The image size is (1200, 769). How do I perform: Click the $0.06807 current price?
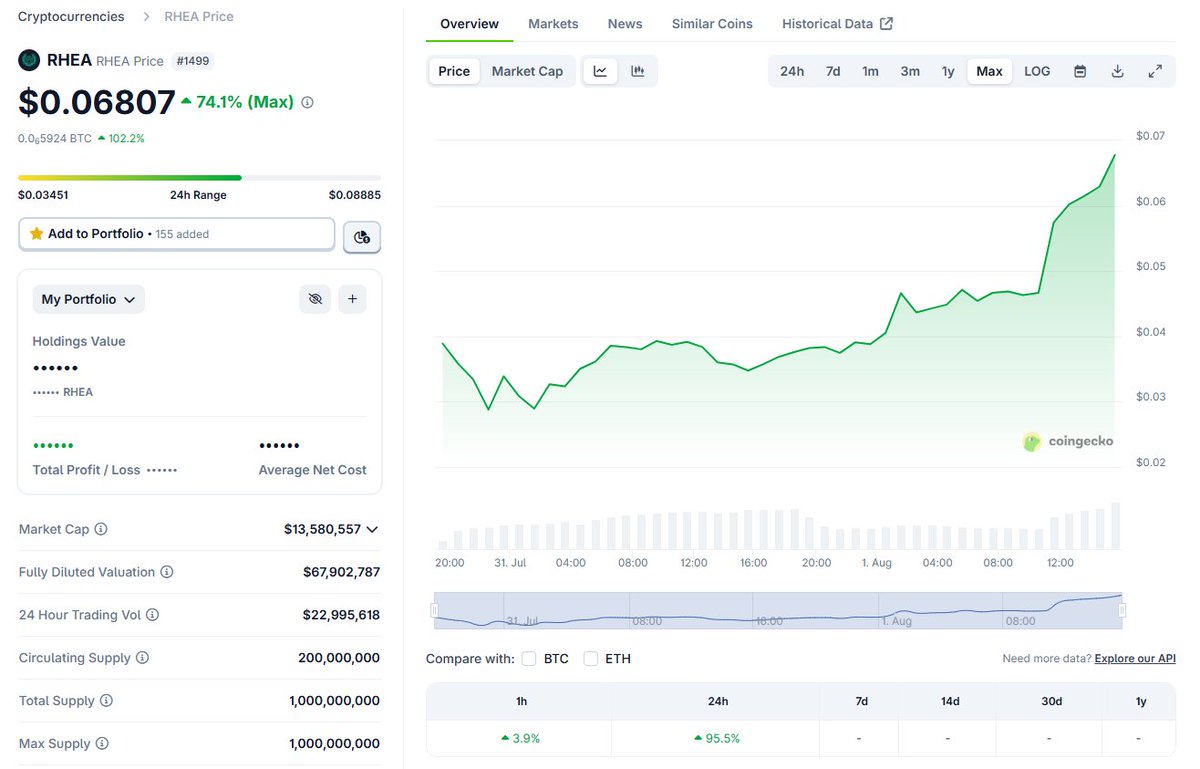coord(96,102)
